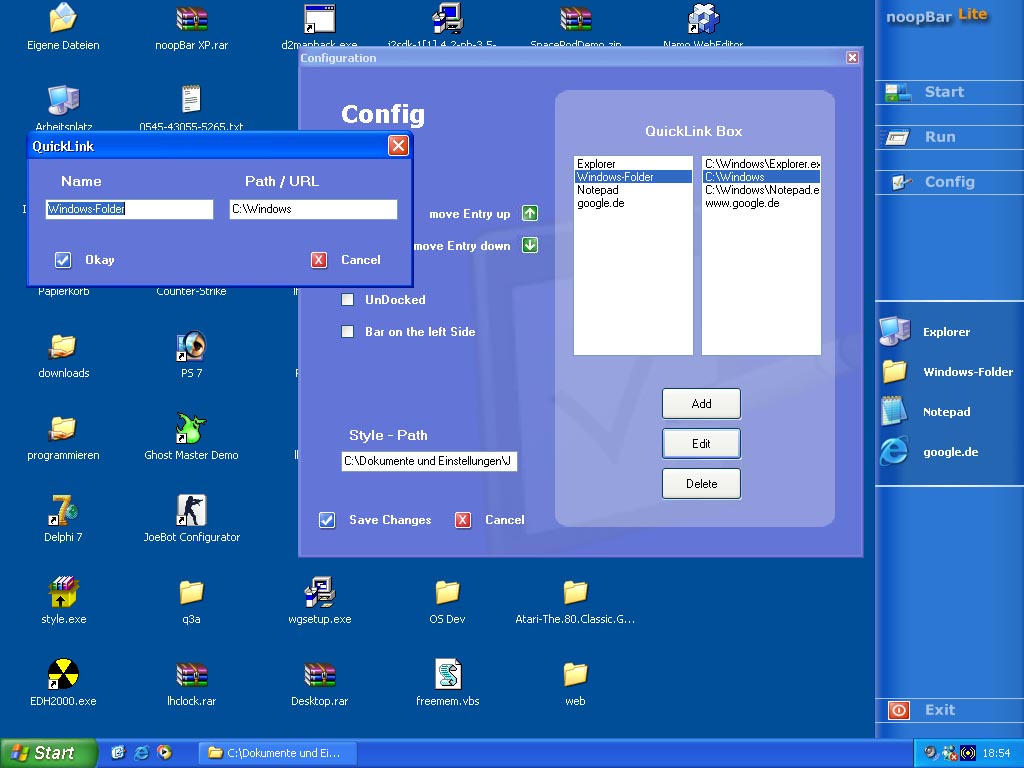This screenshot has height=768, width=1024.
Task: Click the red X Cancel icon in QuickLink dialog
Action: 319,260
